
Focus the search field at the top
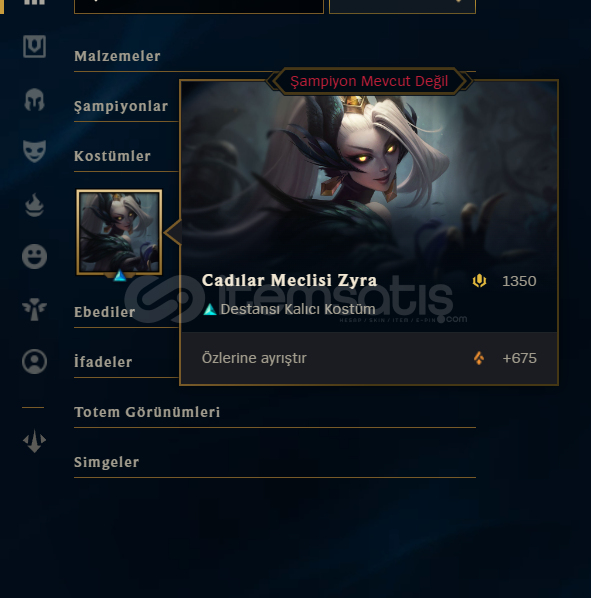(x=199, y=6)
